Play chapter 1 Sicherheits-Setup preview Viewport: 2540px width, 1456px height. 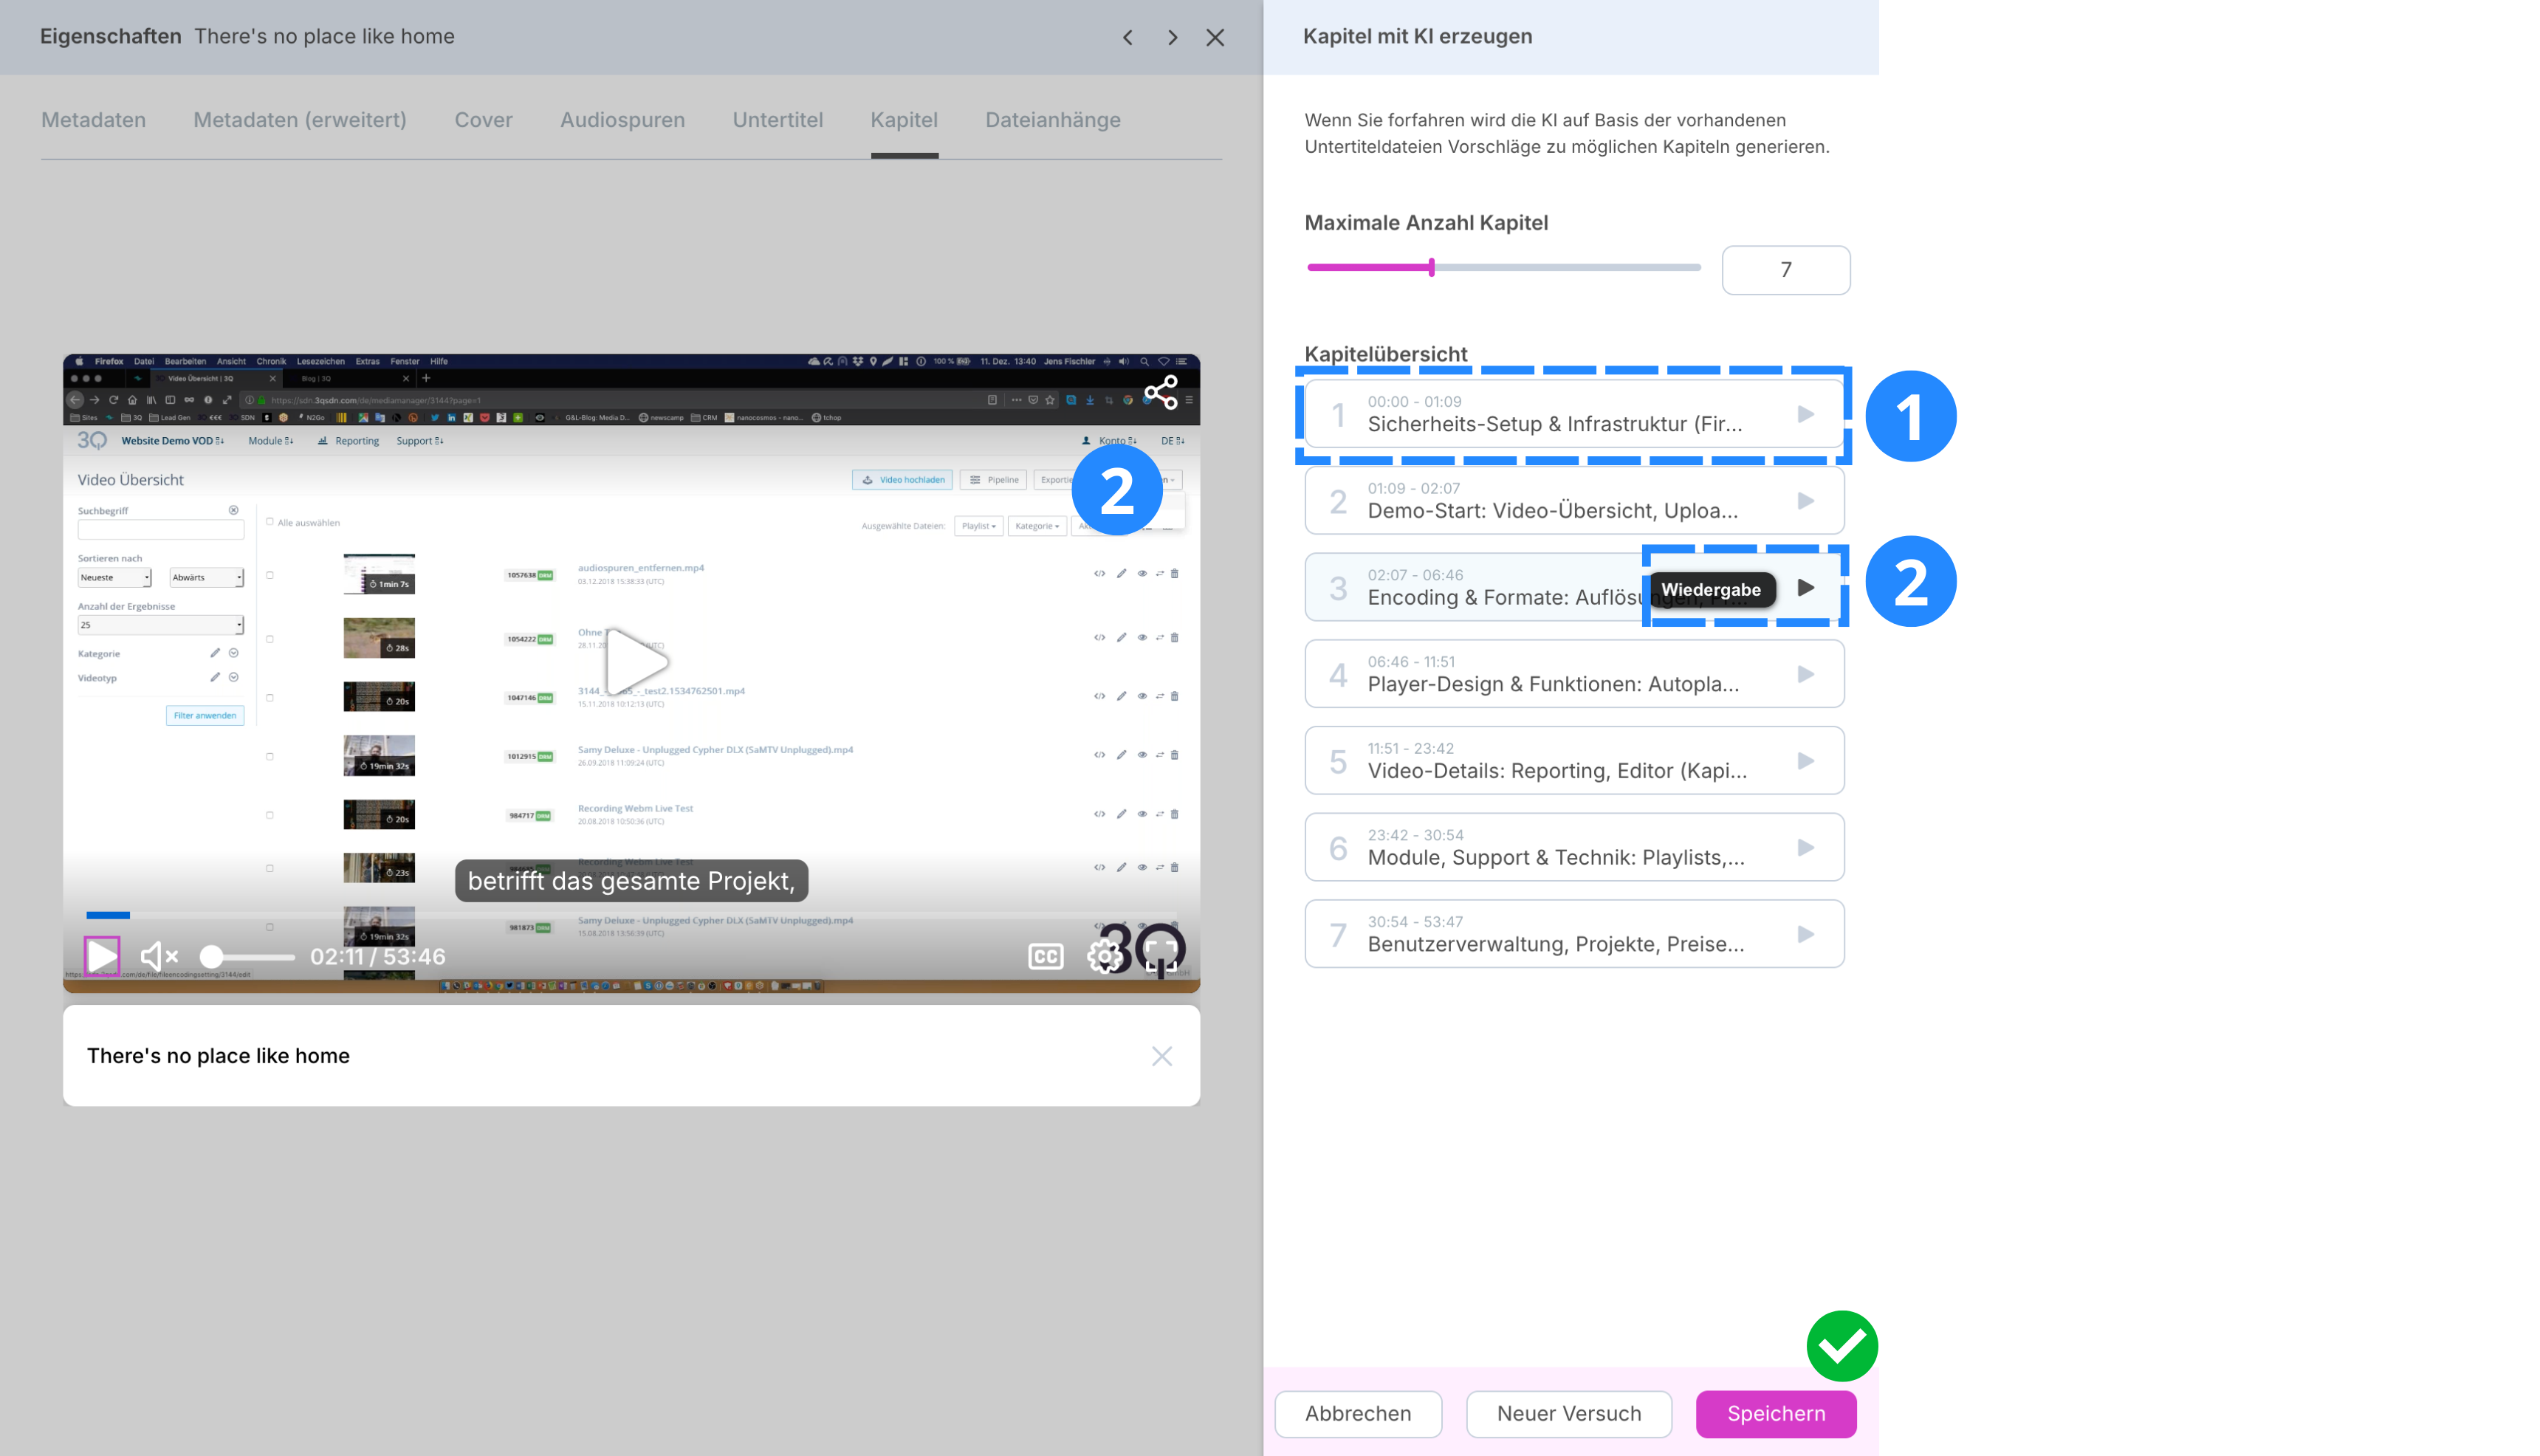coord(1805,414)
